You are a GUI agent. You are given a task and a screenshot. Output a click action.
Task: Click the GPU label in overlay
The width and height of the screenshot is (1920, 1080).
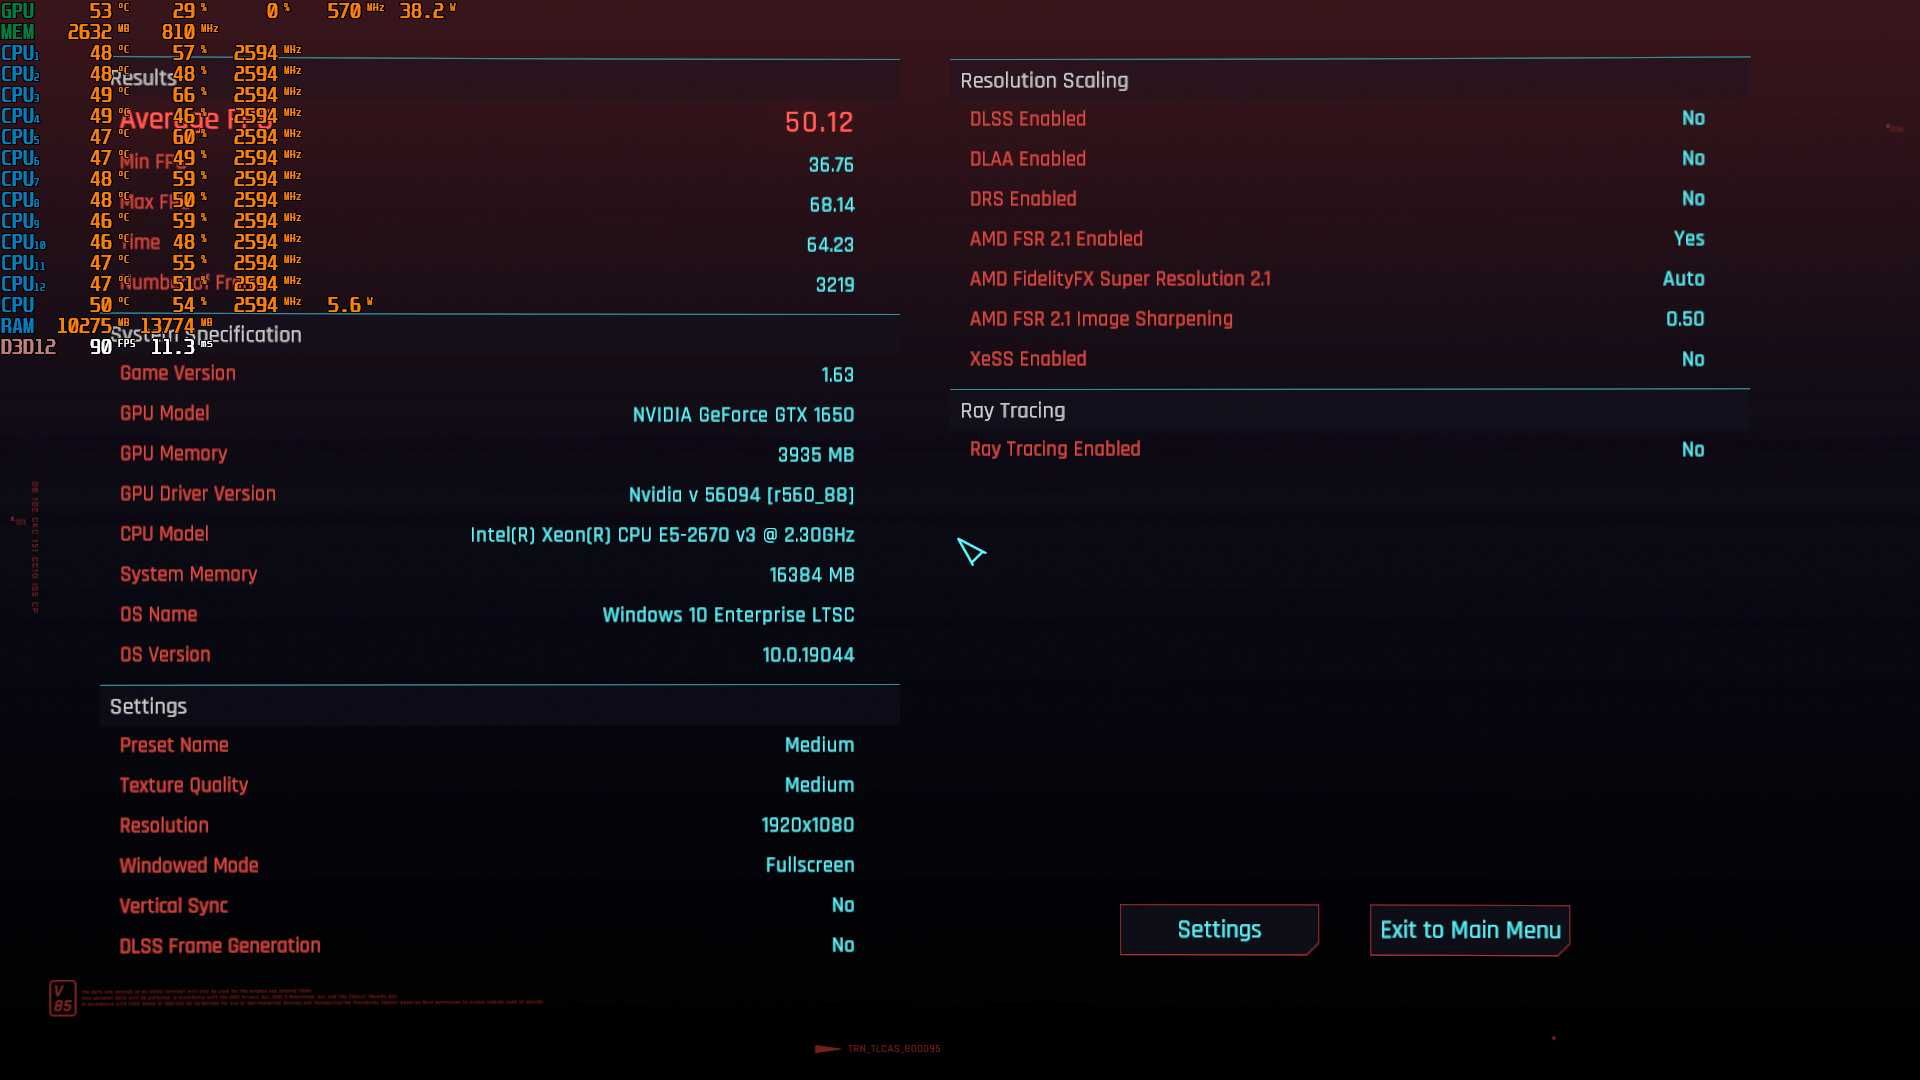click(x=17, y=11)
